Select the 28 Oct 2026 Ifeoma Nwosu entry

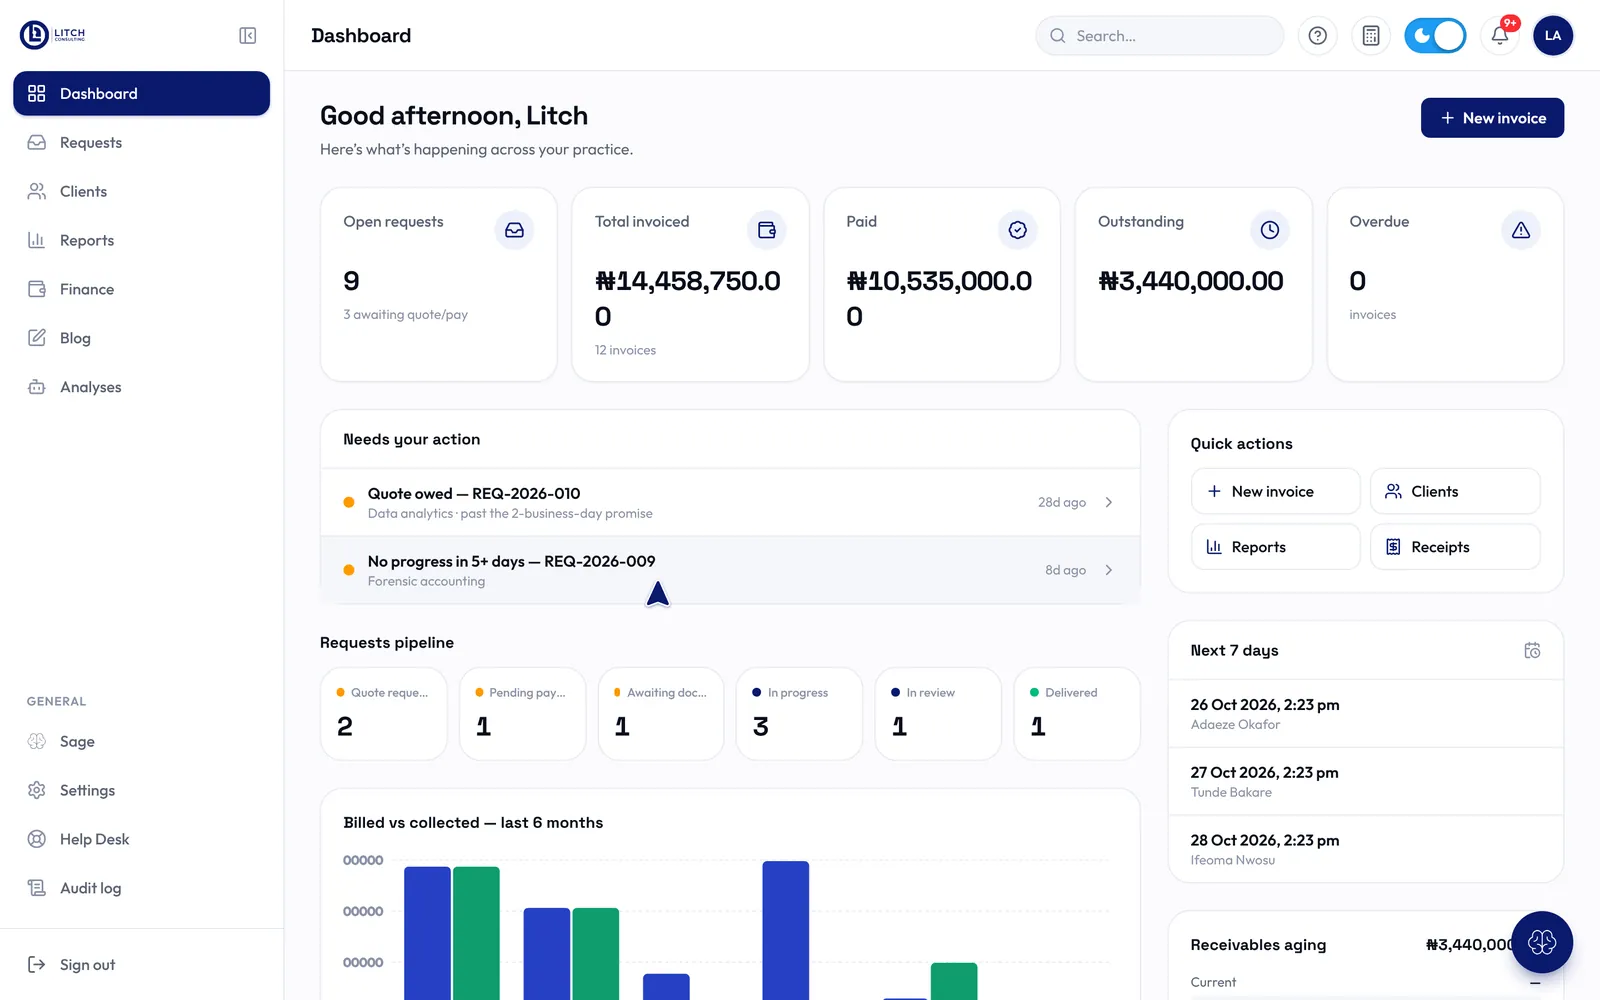pos(1366,849)
